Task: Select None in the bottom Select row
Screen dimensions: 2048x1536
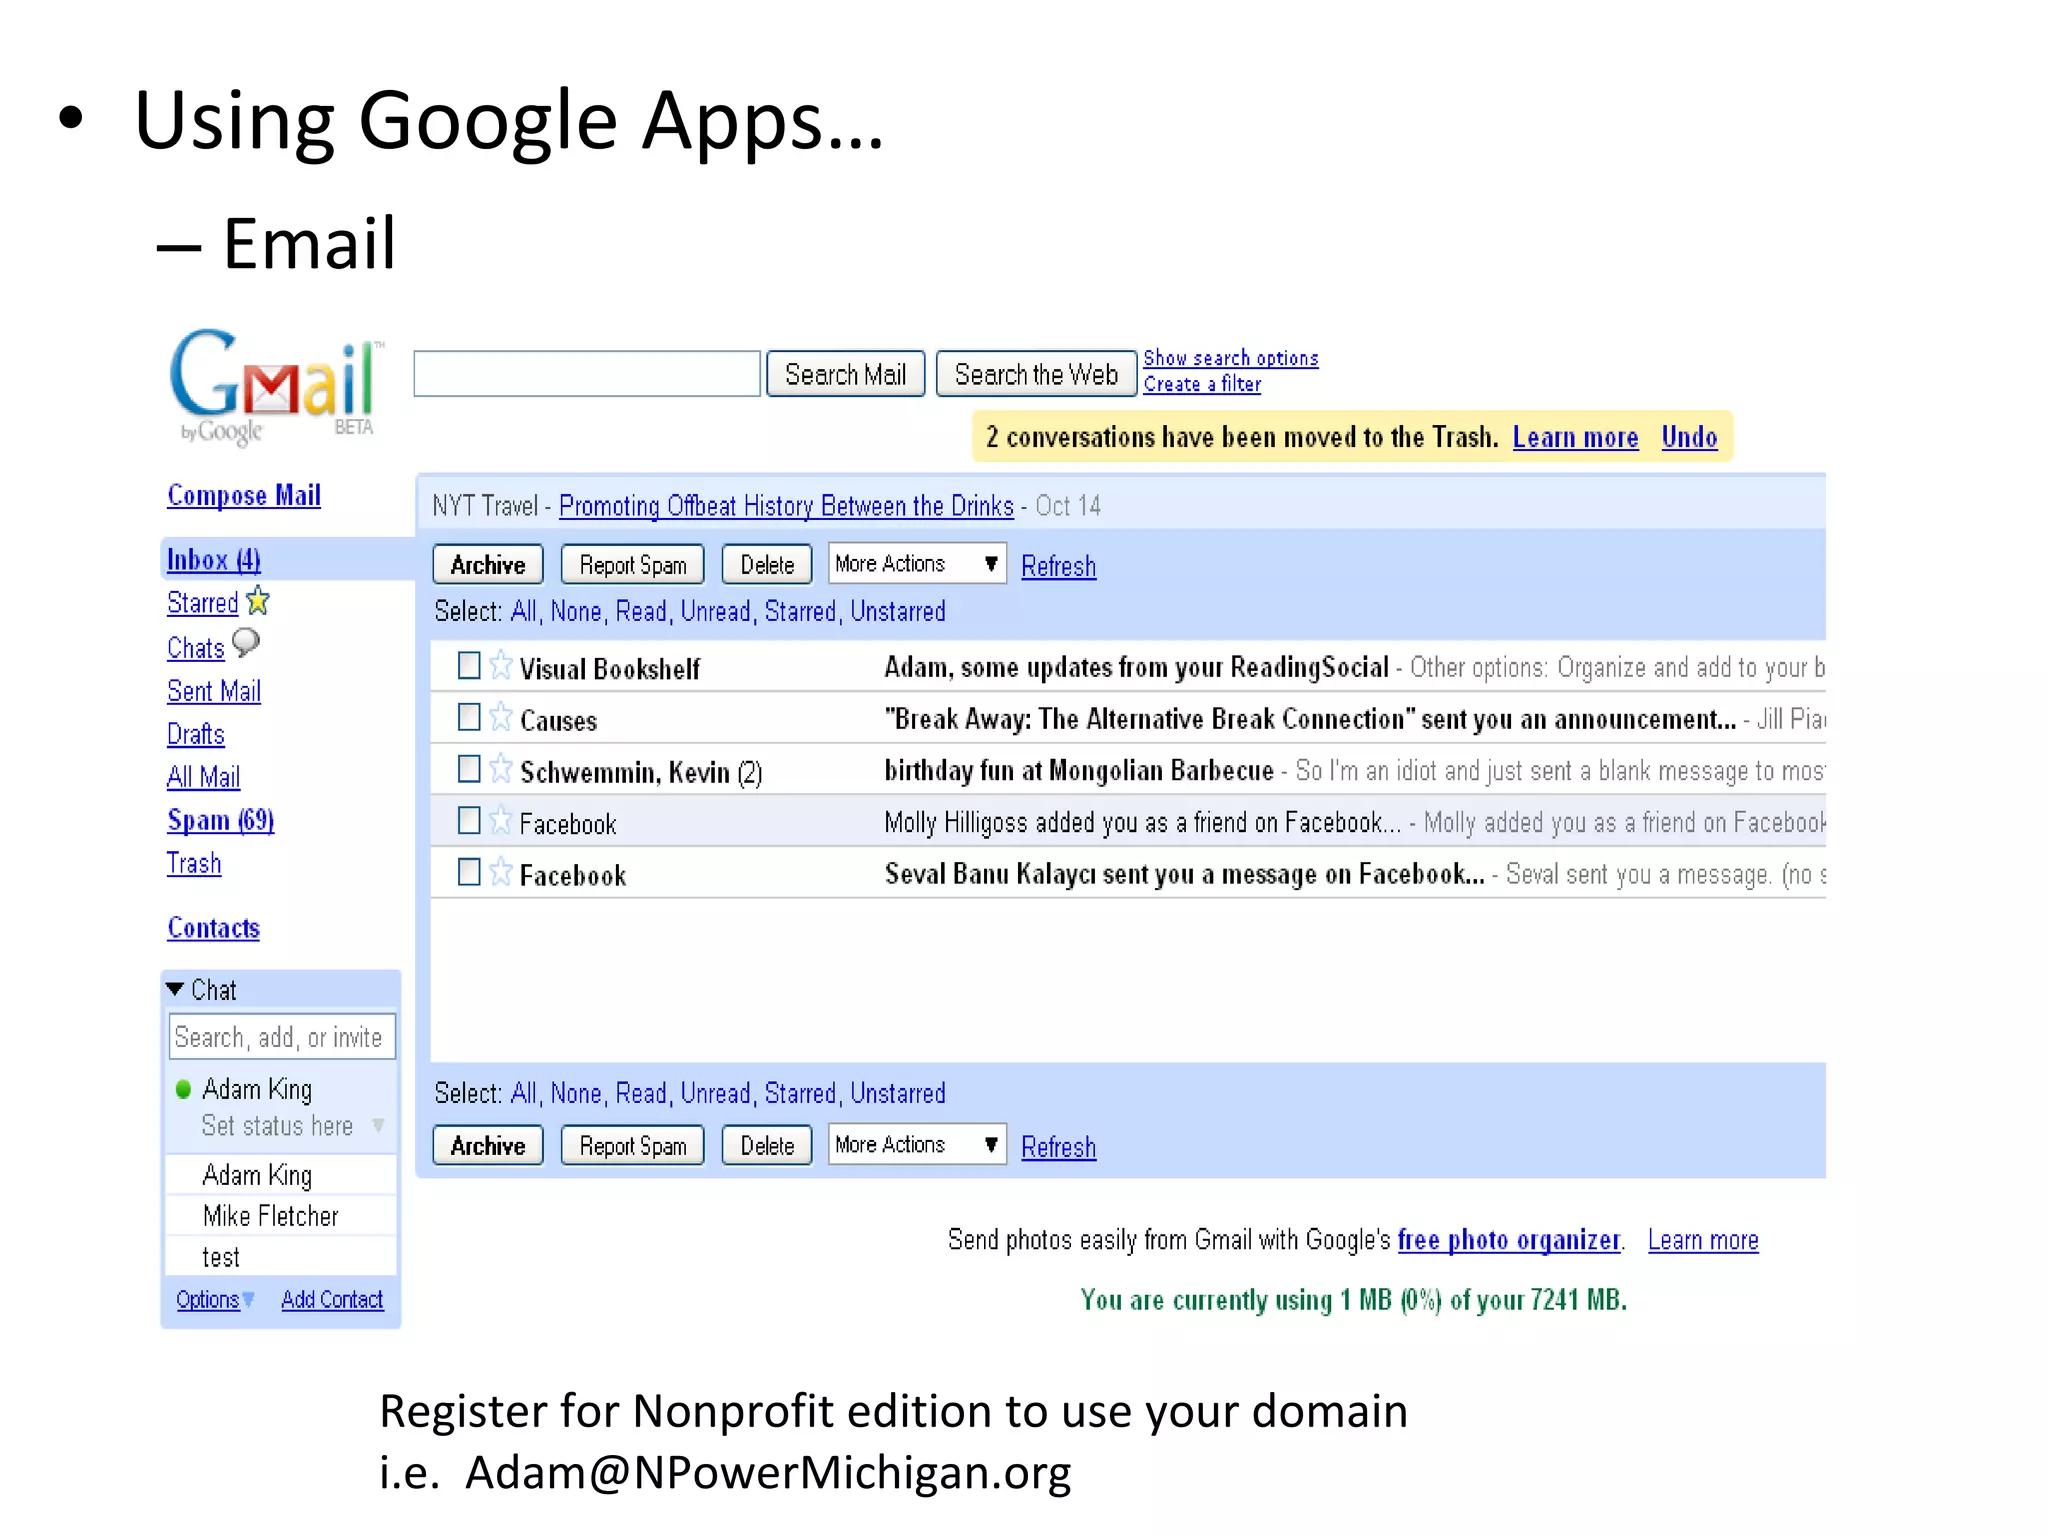Action: click(x=576, y=1093)
